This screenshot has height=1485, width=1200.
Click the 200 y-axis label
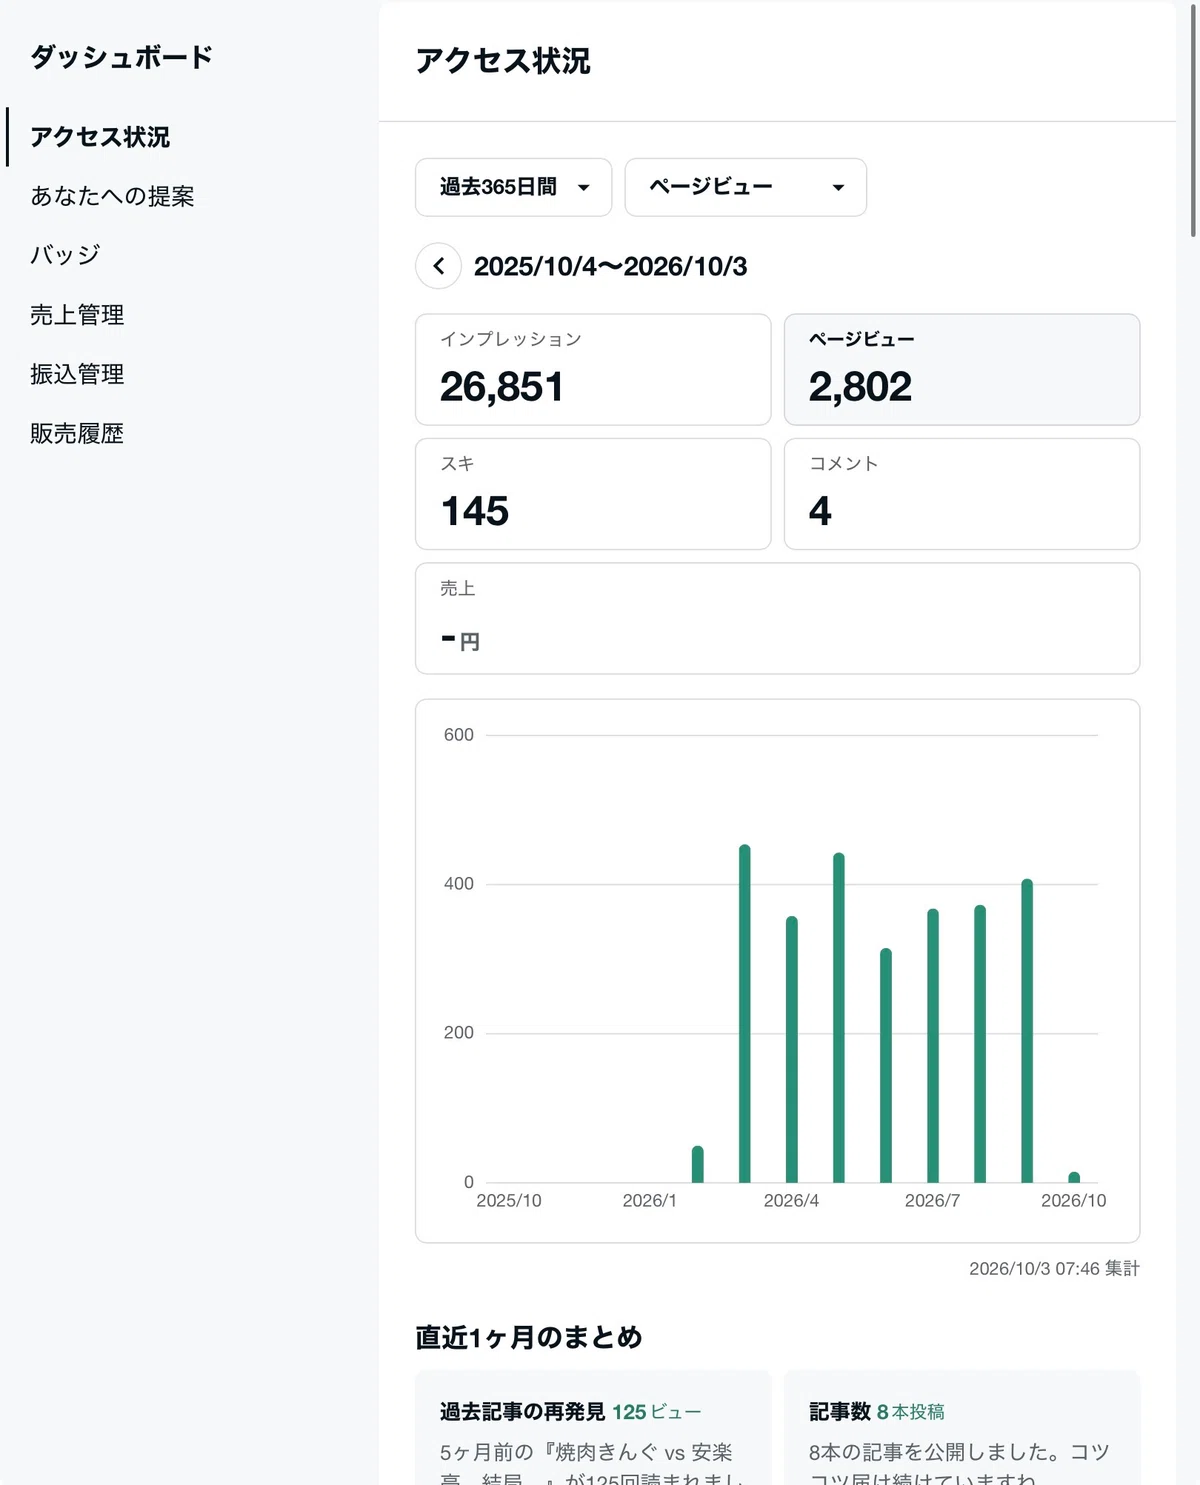[x=459, y=1033]
